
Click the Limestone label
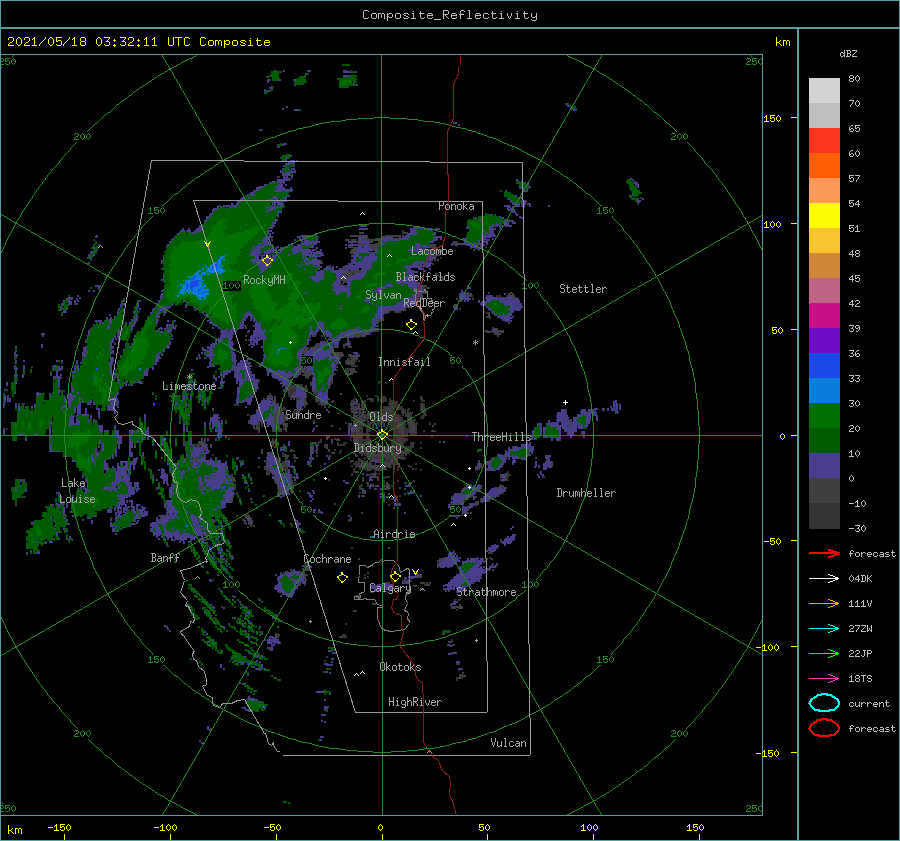click(x=189, y=386)
